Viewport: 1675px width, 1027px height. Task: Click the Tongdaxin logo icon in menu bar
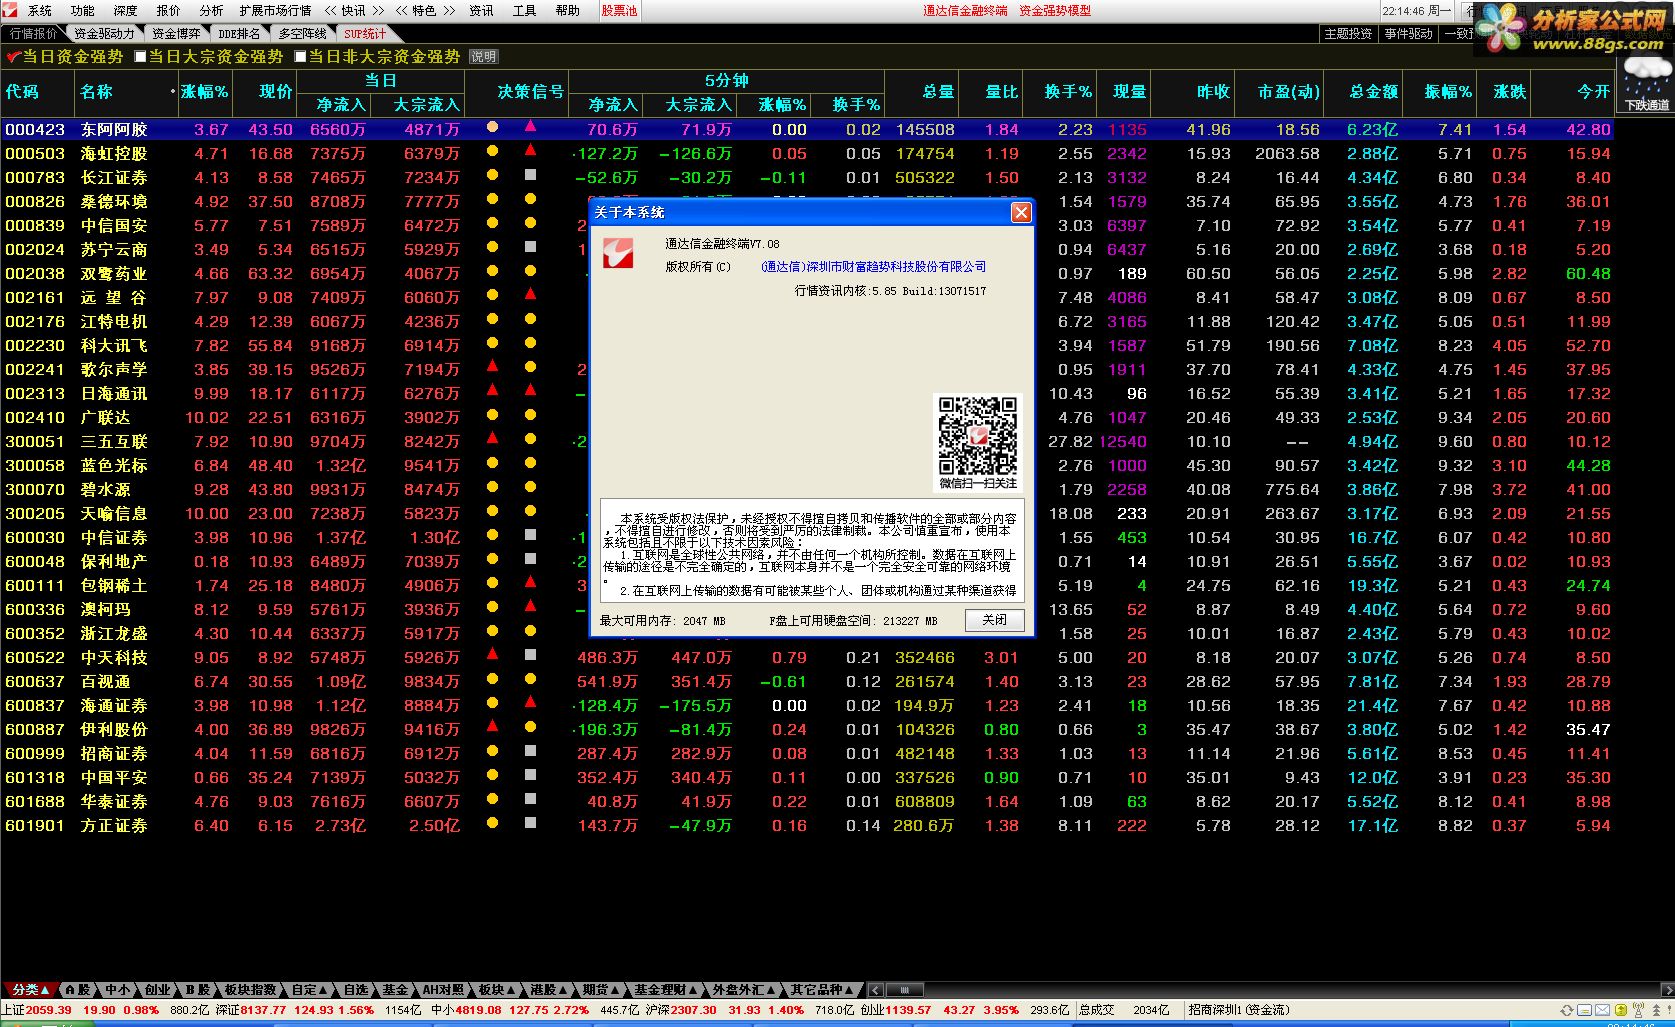[10, 10]
